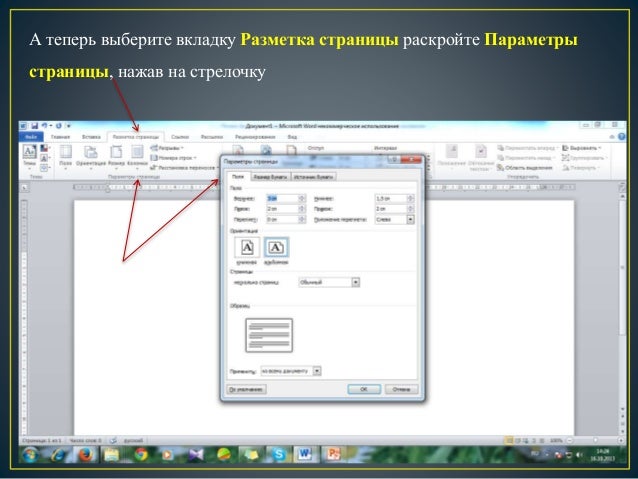Click the Положение (Position) ribbon button

click(x=451, y=156)
